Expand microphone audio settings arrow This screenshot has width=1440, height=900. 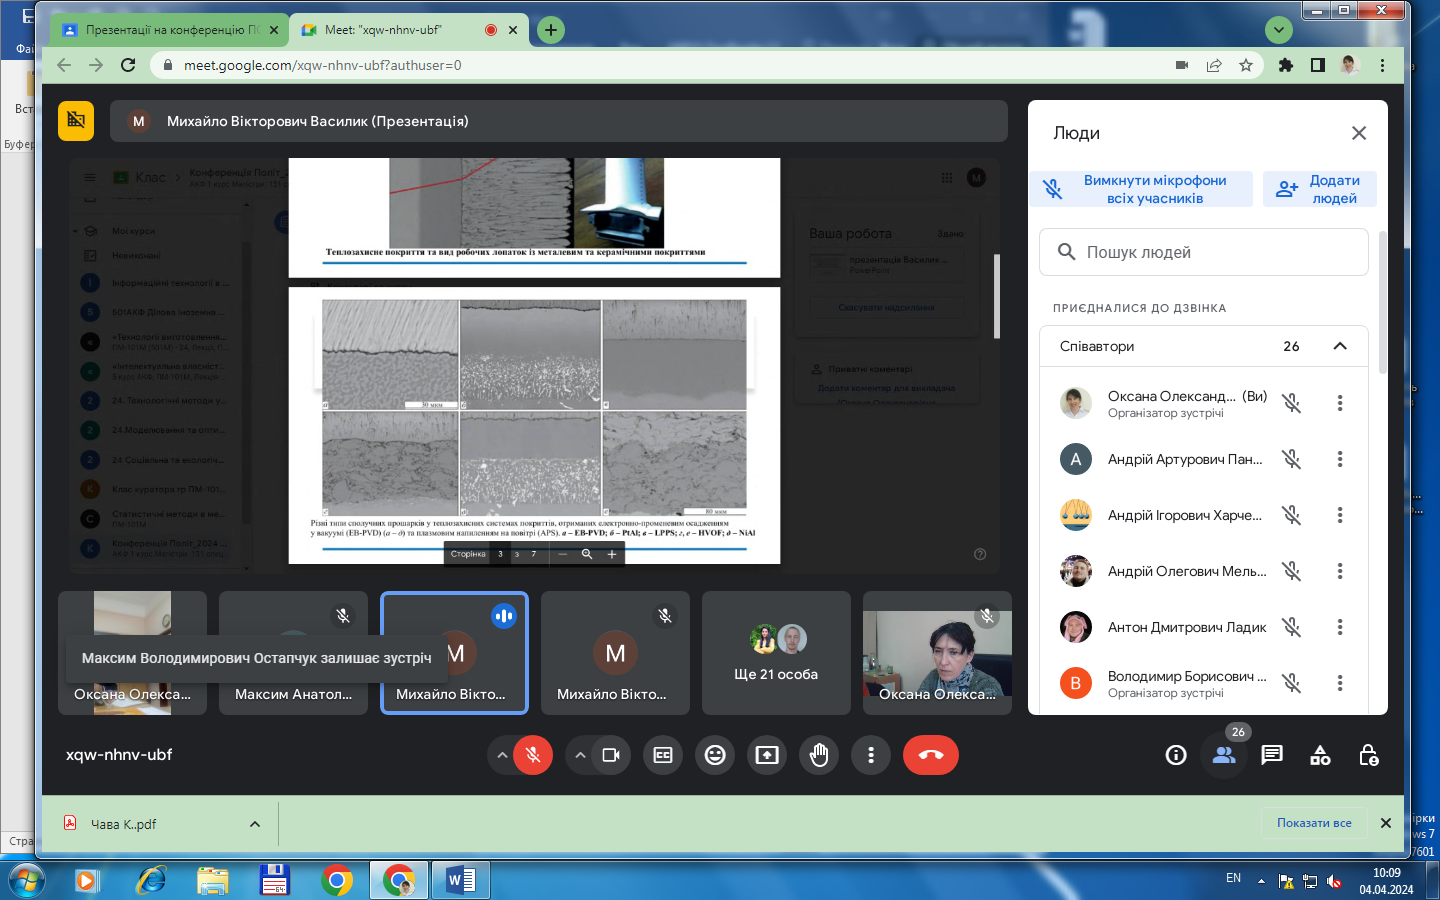(502, 755)
